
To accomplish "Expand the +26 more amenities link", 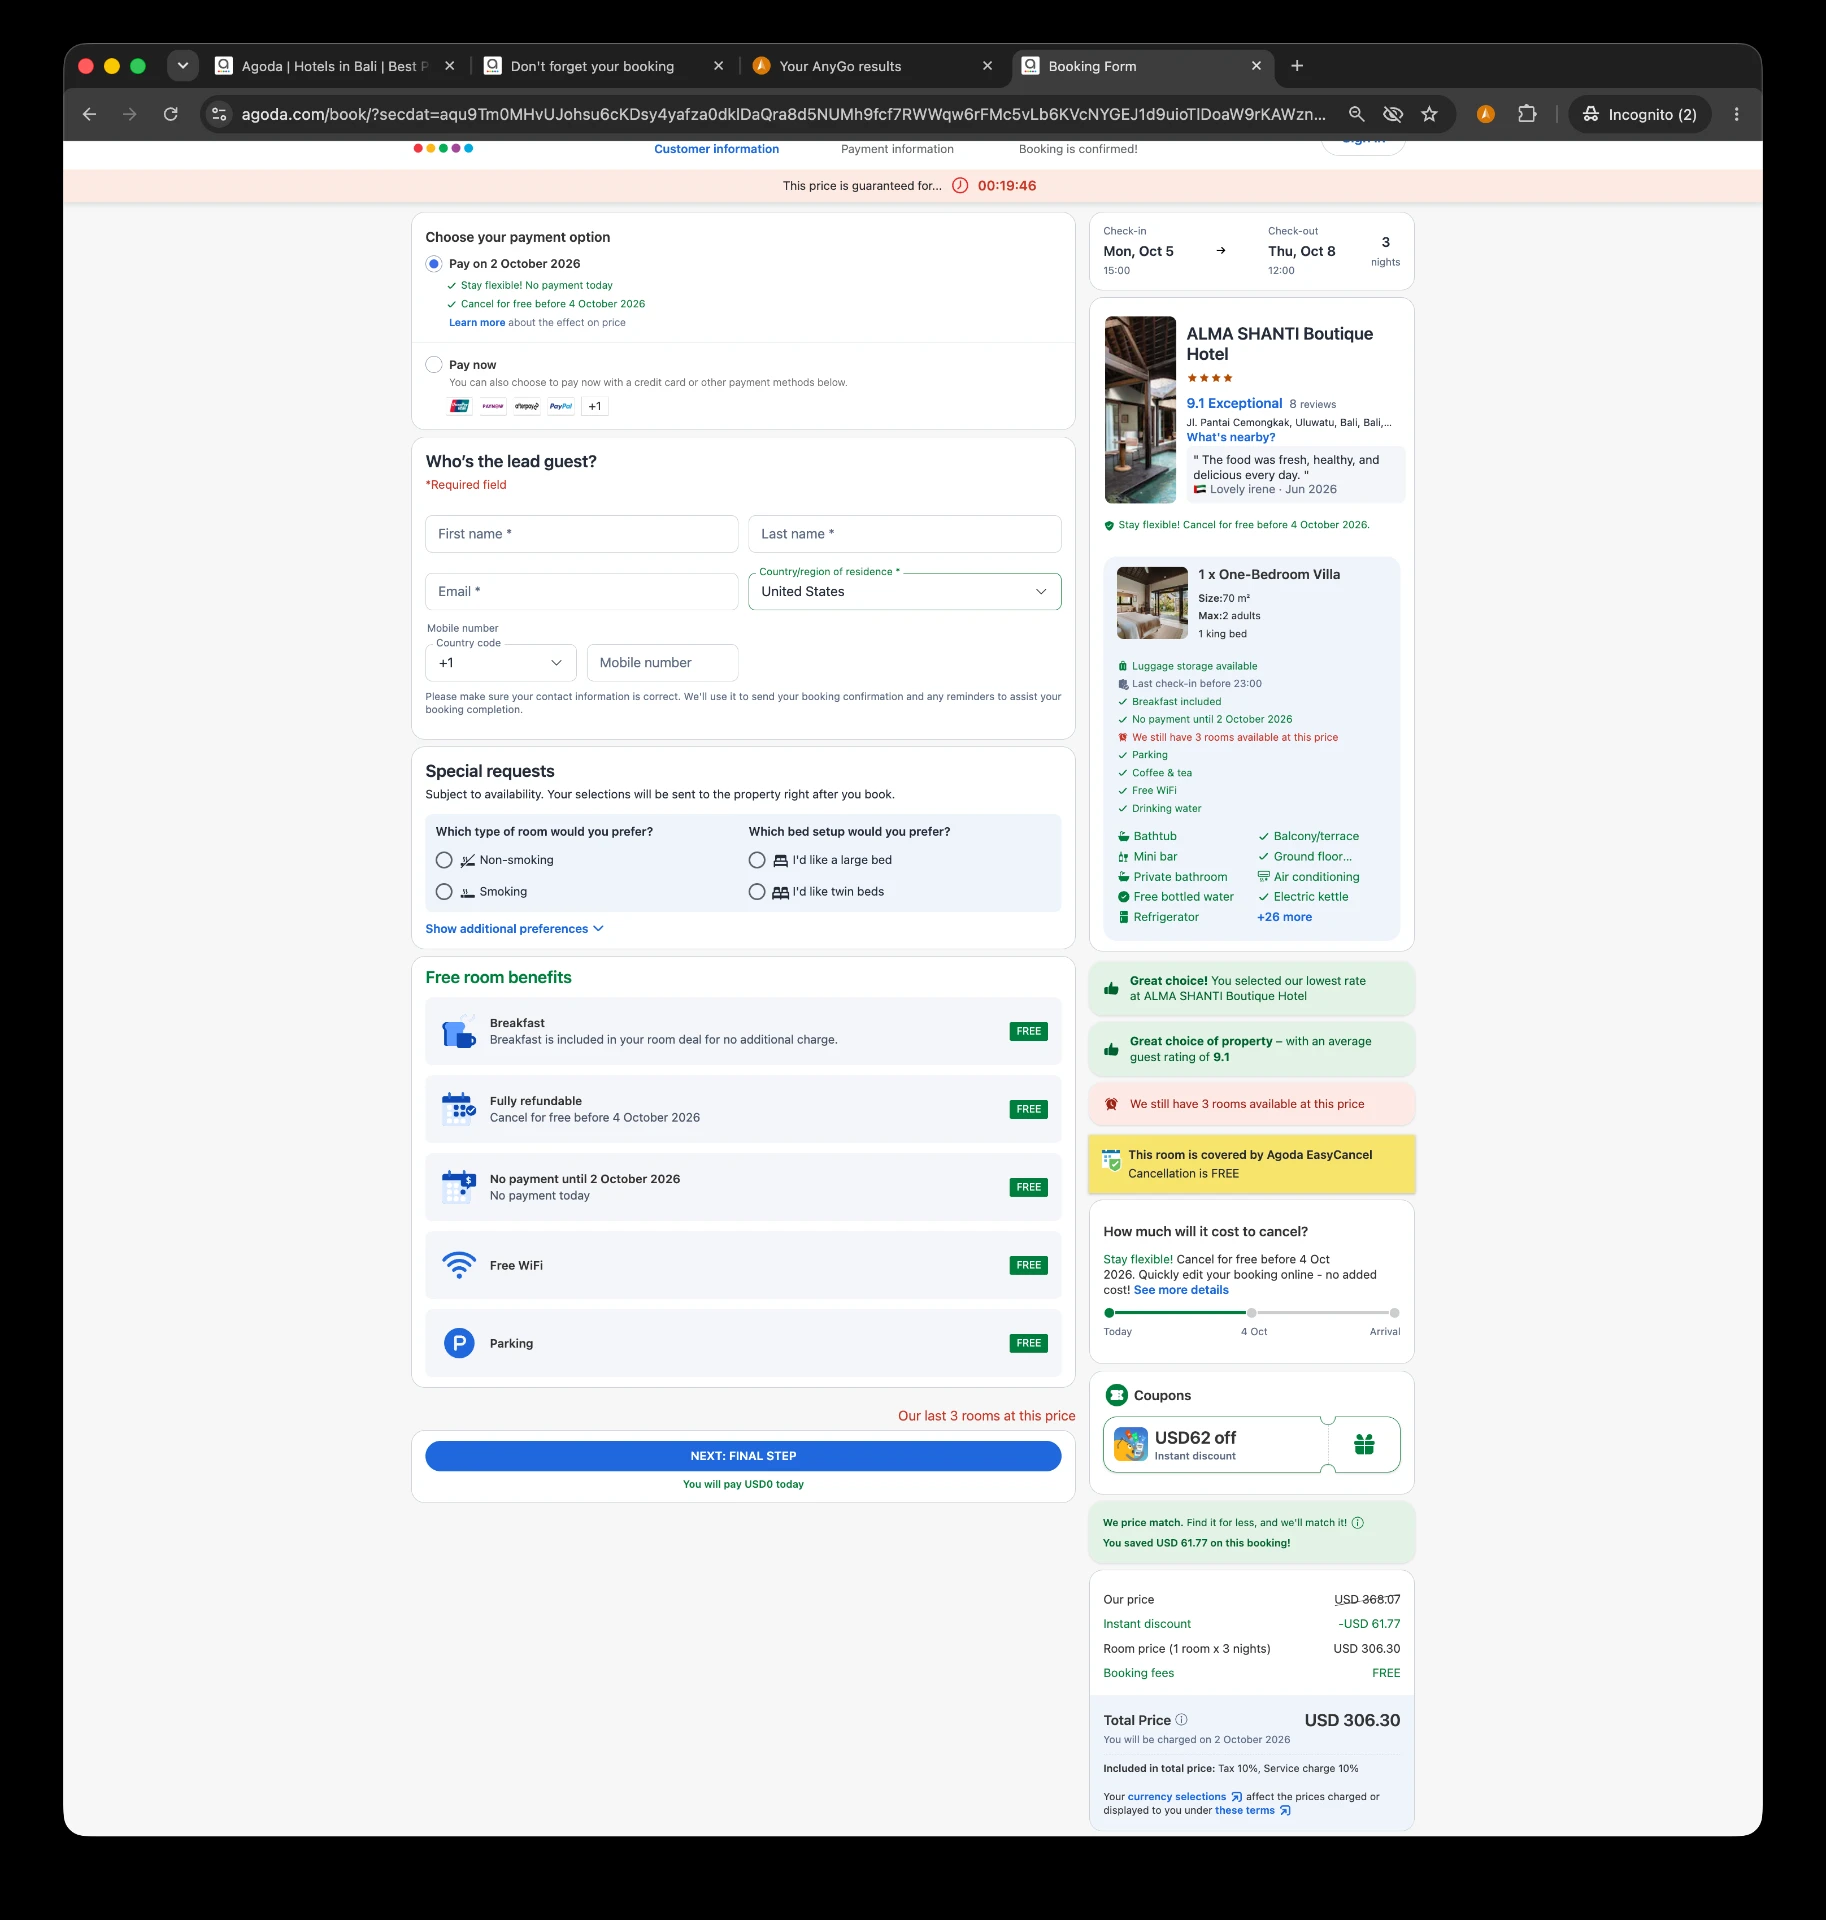I will click(1284, 917).
